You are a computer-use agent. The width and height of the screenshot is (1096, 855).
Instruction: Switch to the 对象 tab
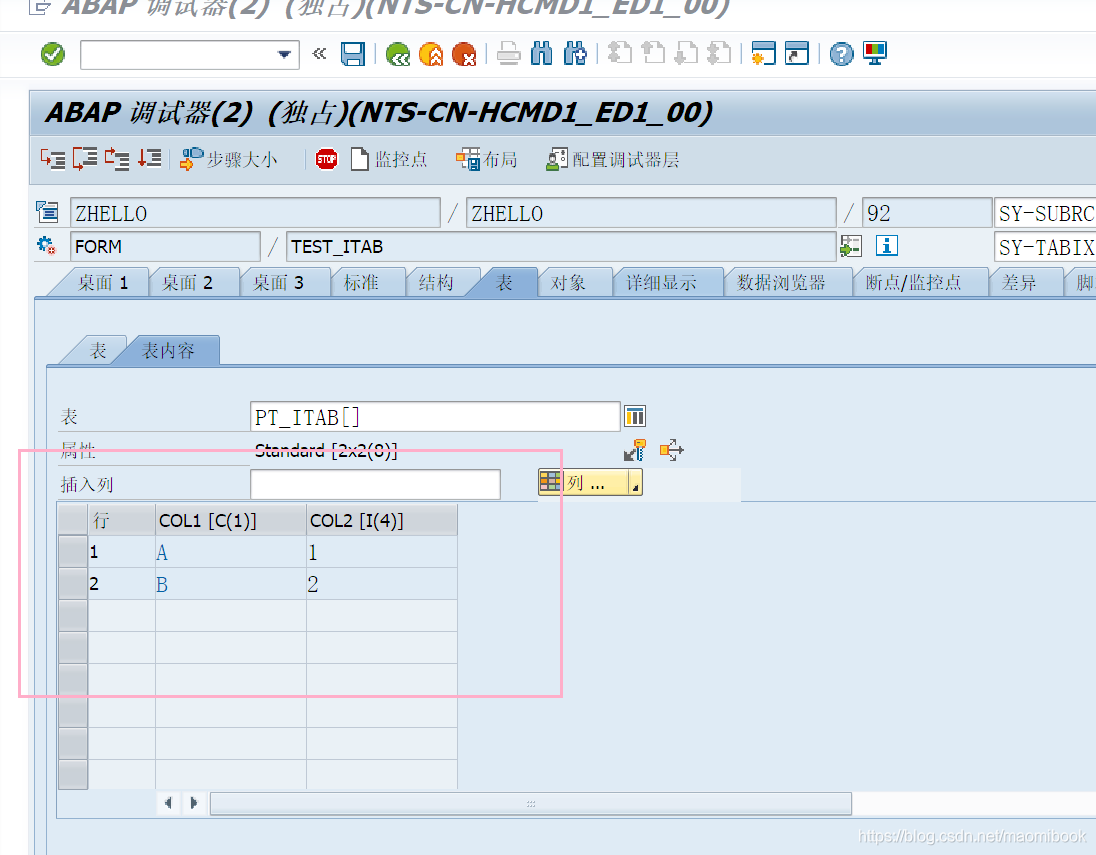point(568,282)
